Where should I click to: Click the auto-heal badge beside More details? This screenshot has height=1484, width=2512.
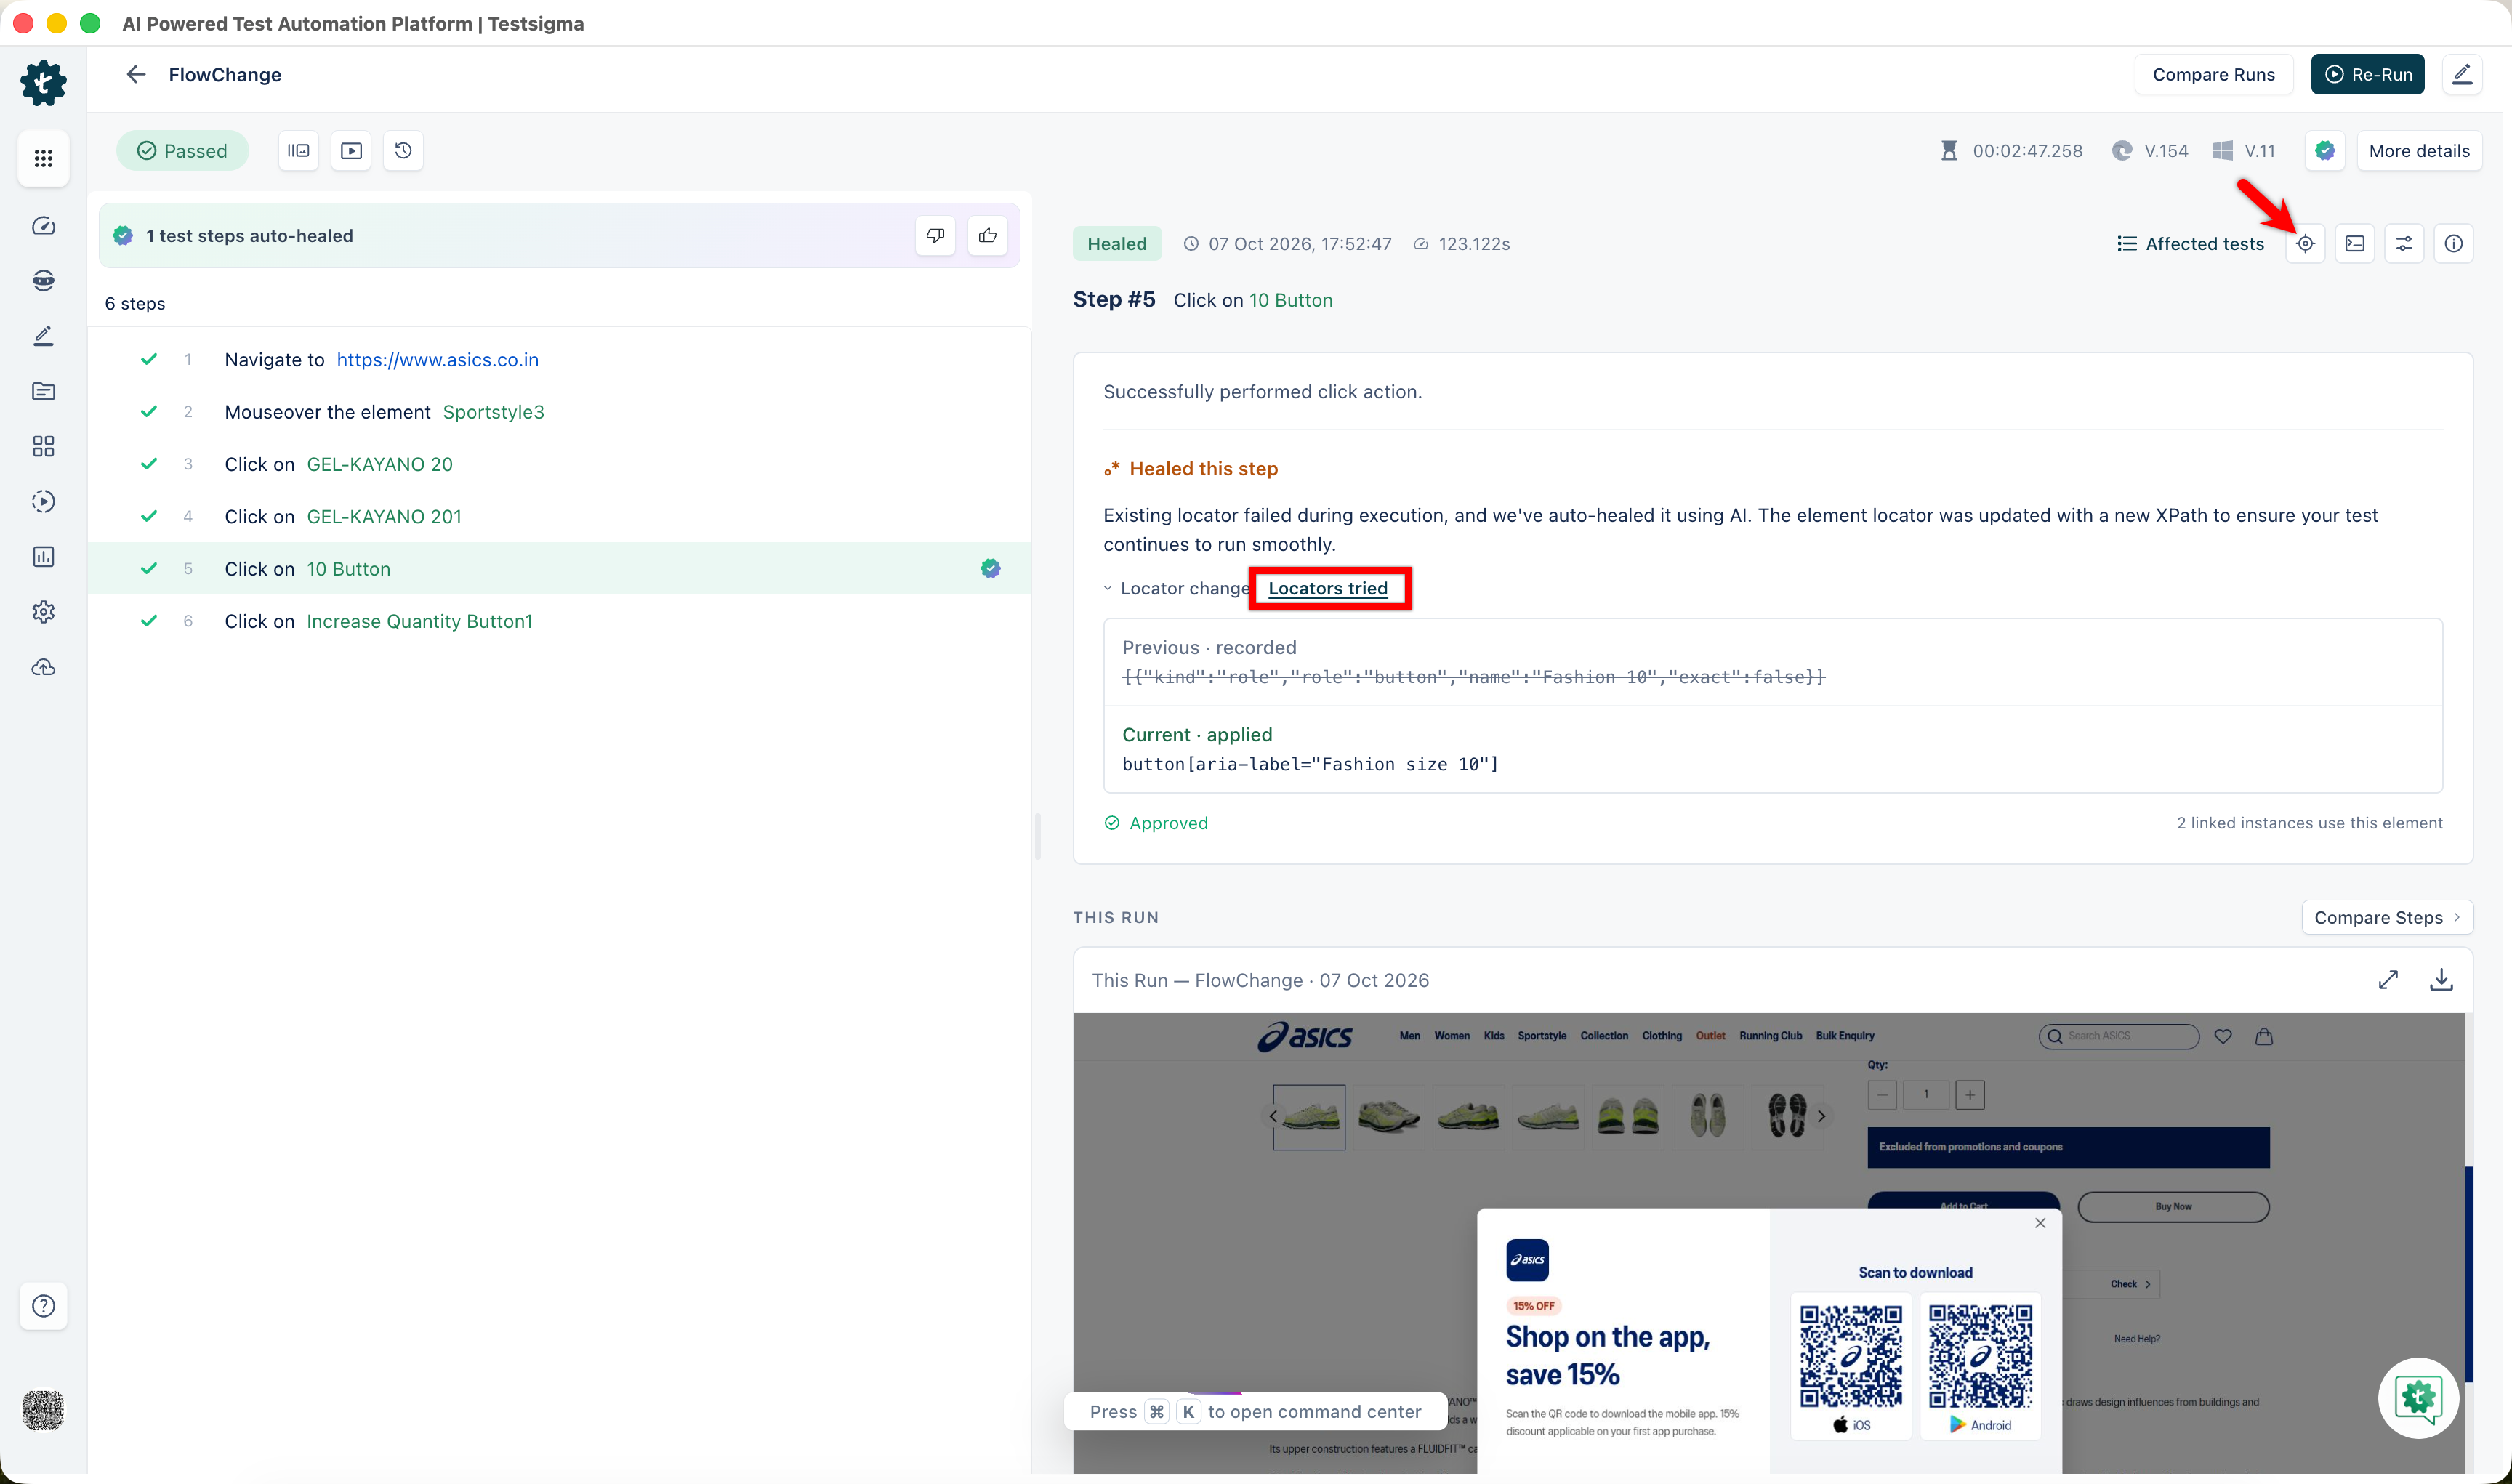[2325, 151]
